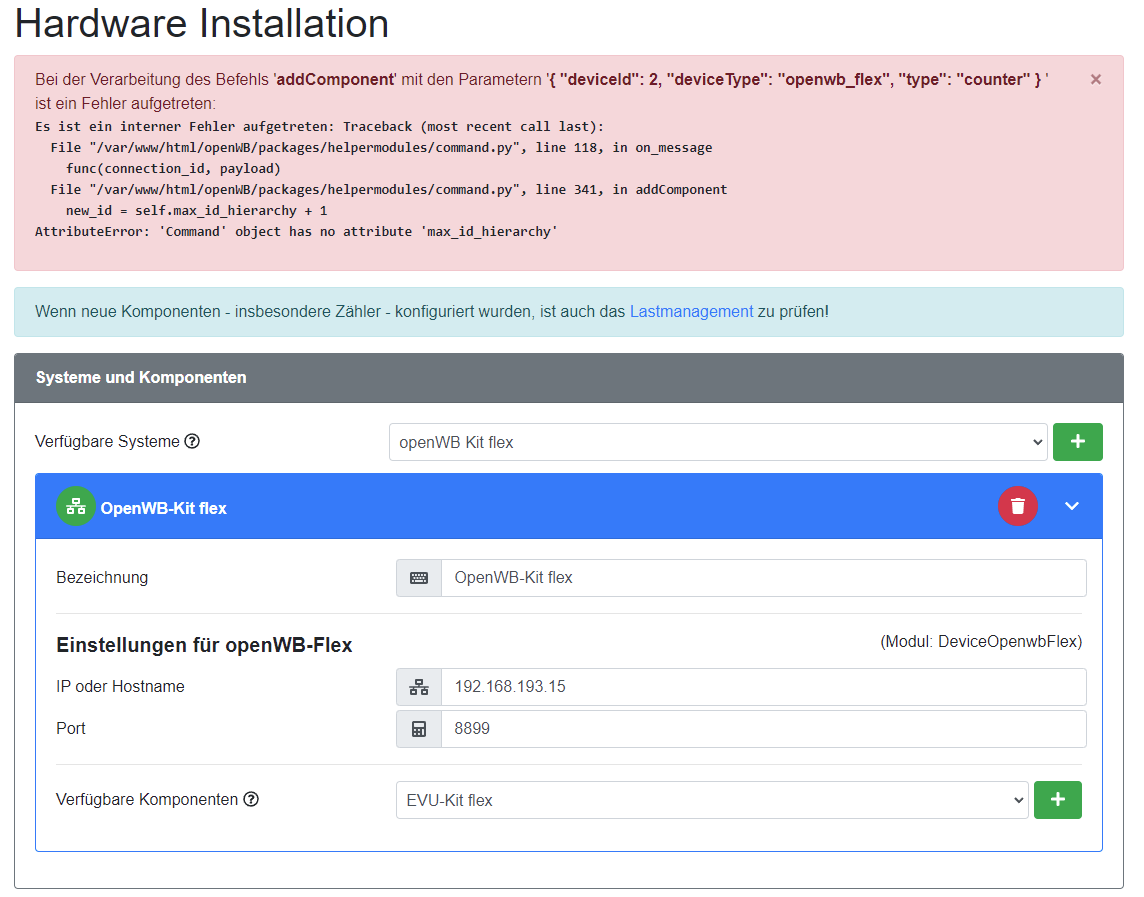Click keyboard icon beside Bezeichnung field
The height and width of the screenshot is (897, 1144).
coord(419,578)
